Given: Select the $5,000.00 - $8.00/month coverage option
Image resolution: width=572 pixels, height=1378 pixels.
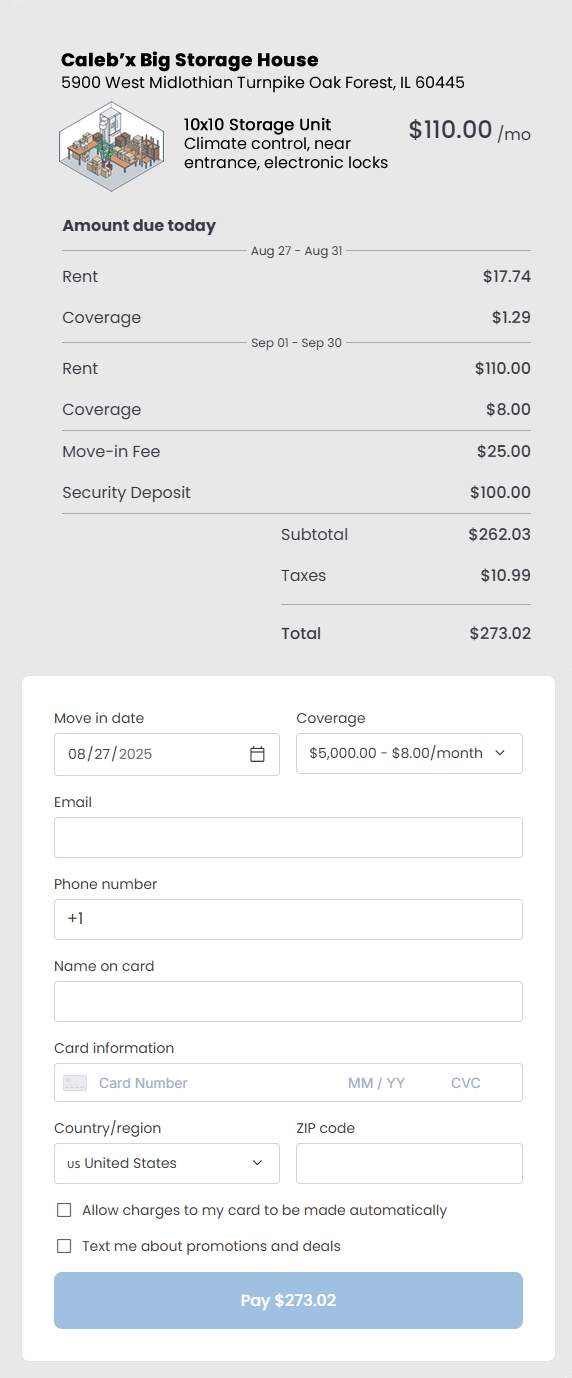Looking at the screenshot, I should (x=409, y=753).
